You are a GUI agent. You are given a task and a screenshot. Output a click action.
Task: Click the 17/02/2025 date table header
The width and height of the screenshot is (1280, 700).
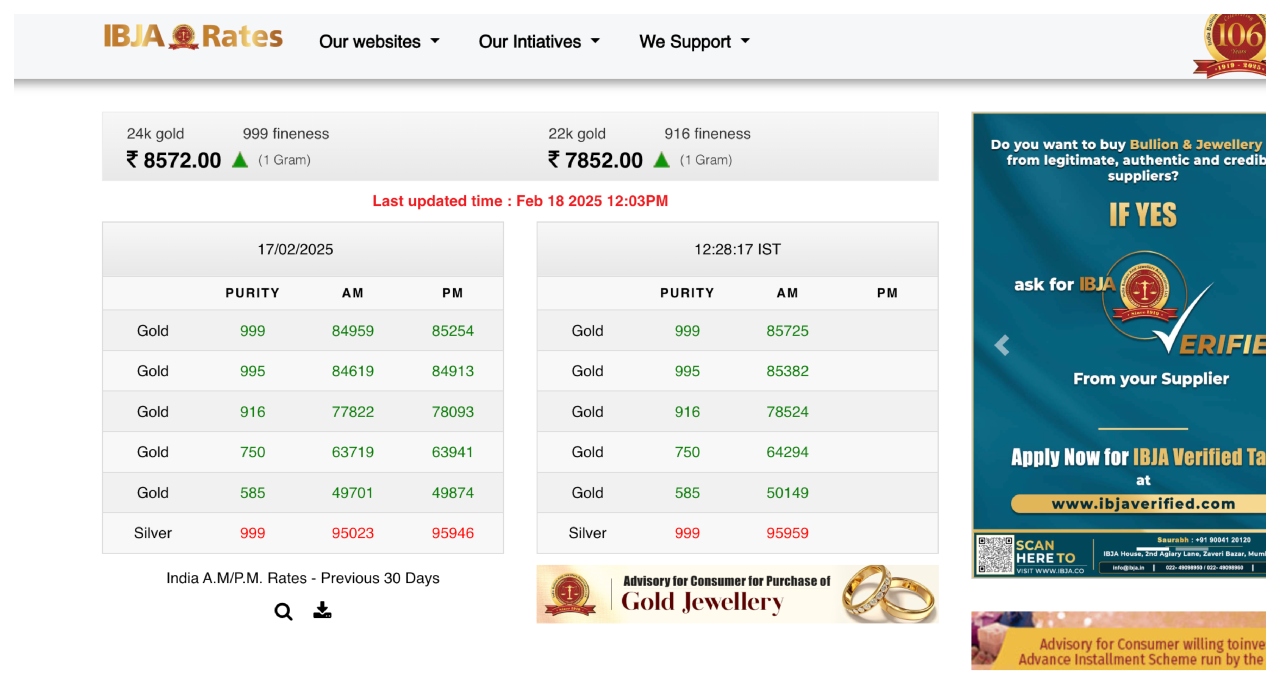(295, 249)
